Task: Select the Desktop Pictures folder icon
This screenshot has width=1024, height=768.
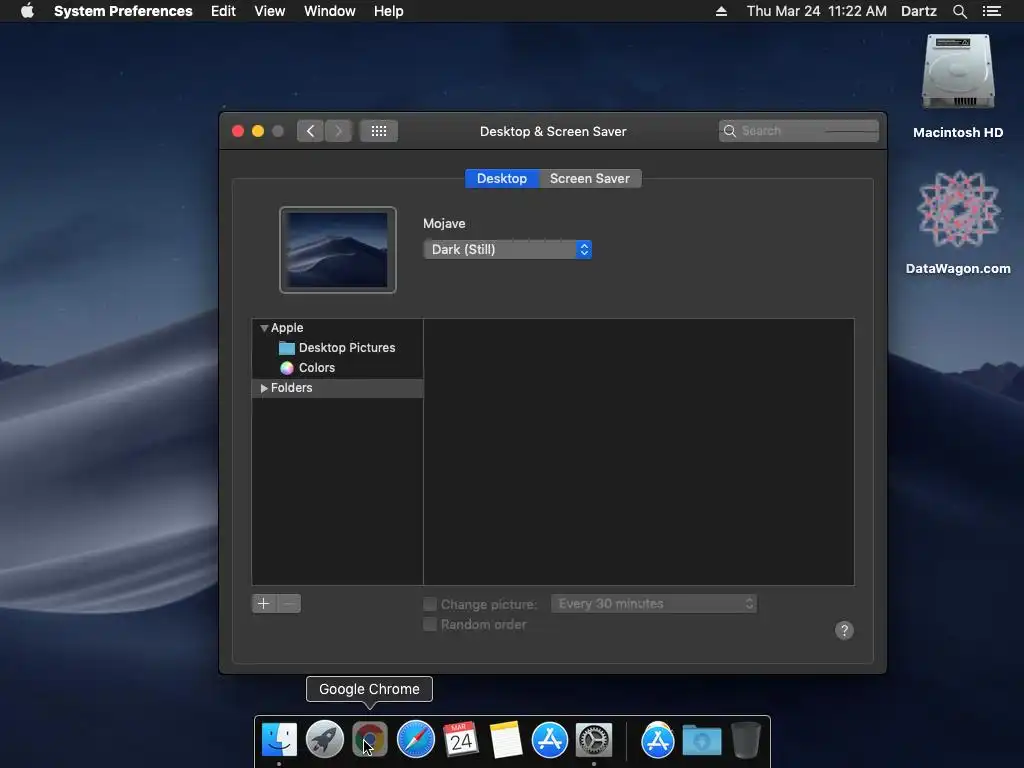Action: [287, 347]
